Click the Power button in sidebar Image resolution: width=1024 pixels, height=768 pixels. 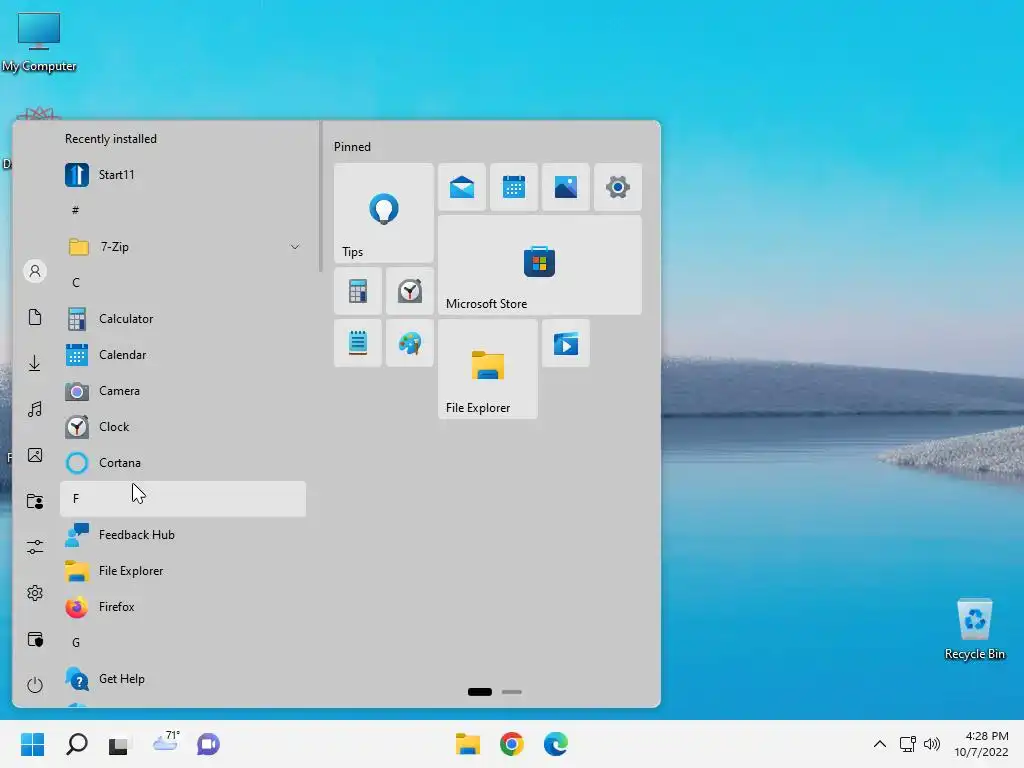click(x=35, y=685)
